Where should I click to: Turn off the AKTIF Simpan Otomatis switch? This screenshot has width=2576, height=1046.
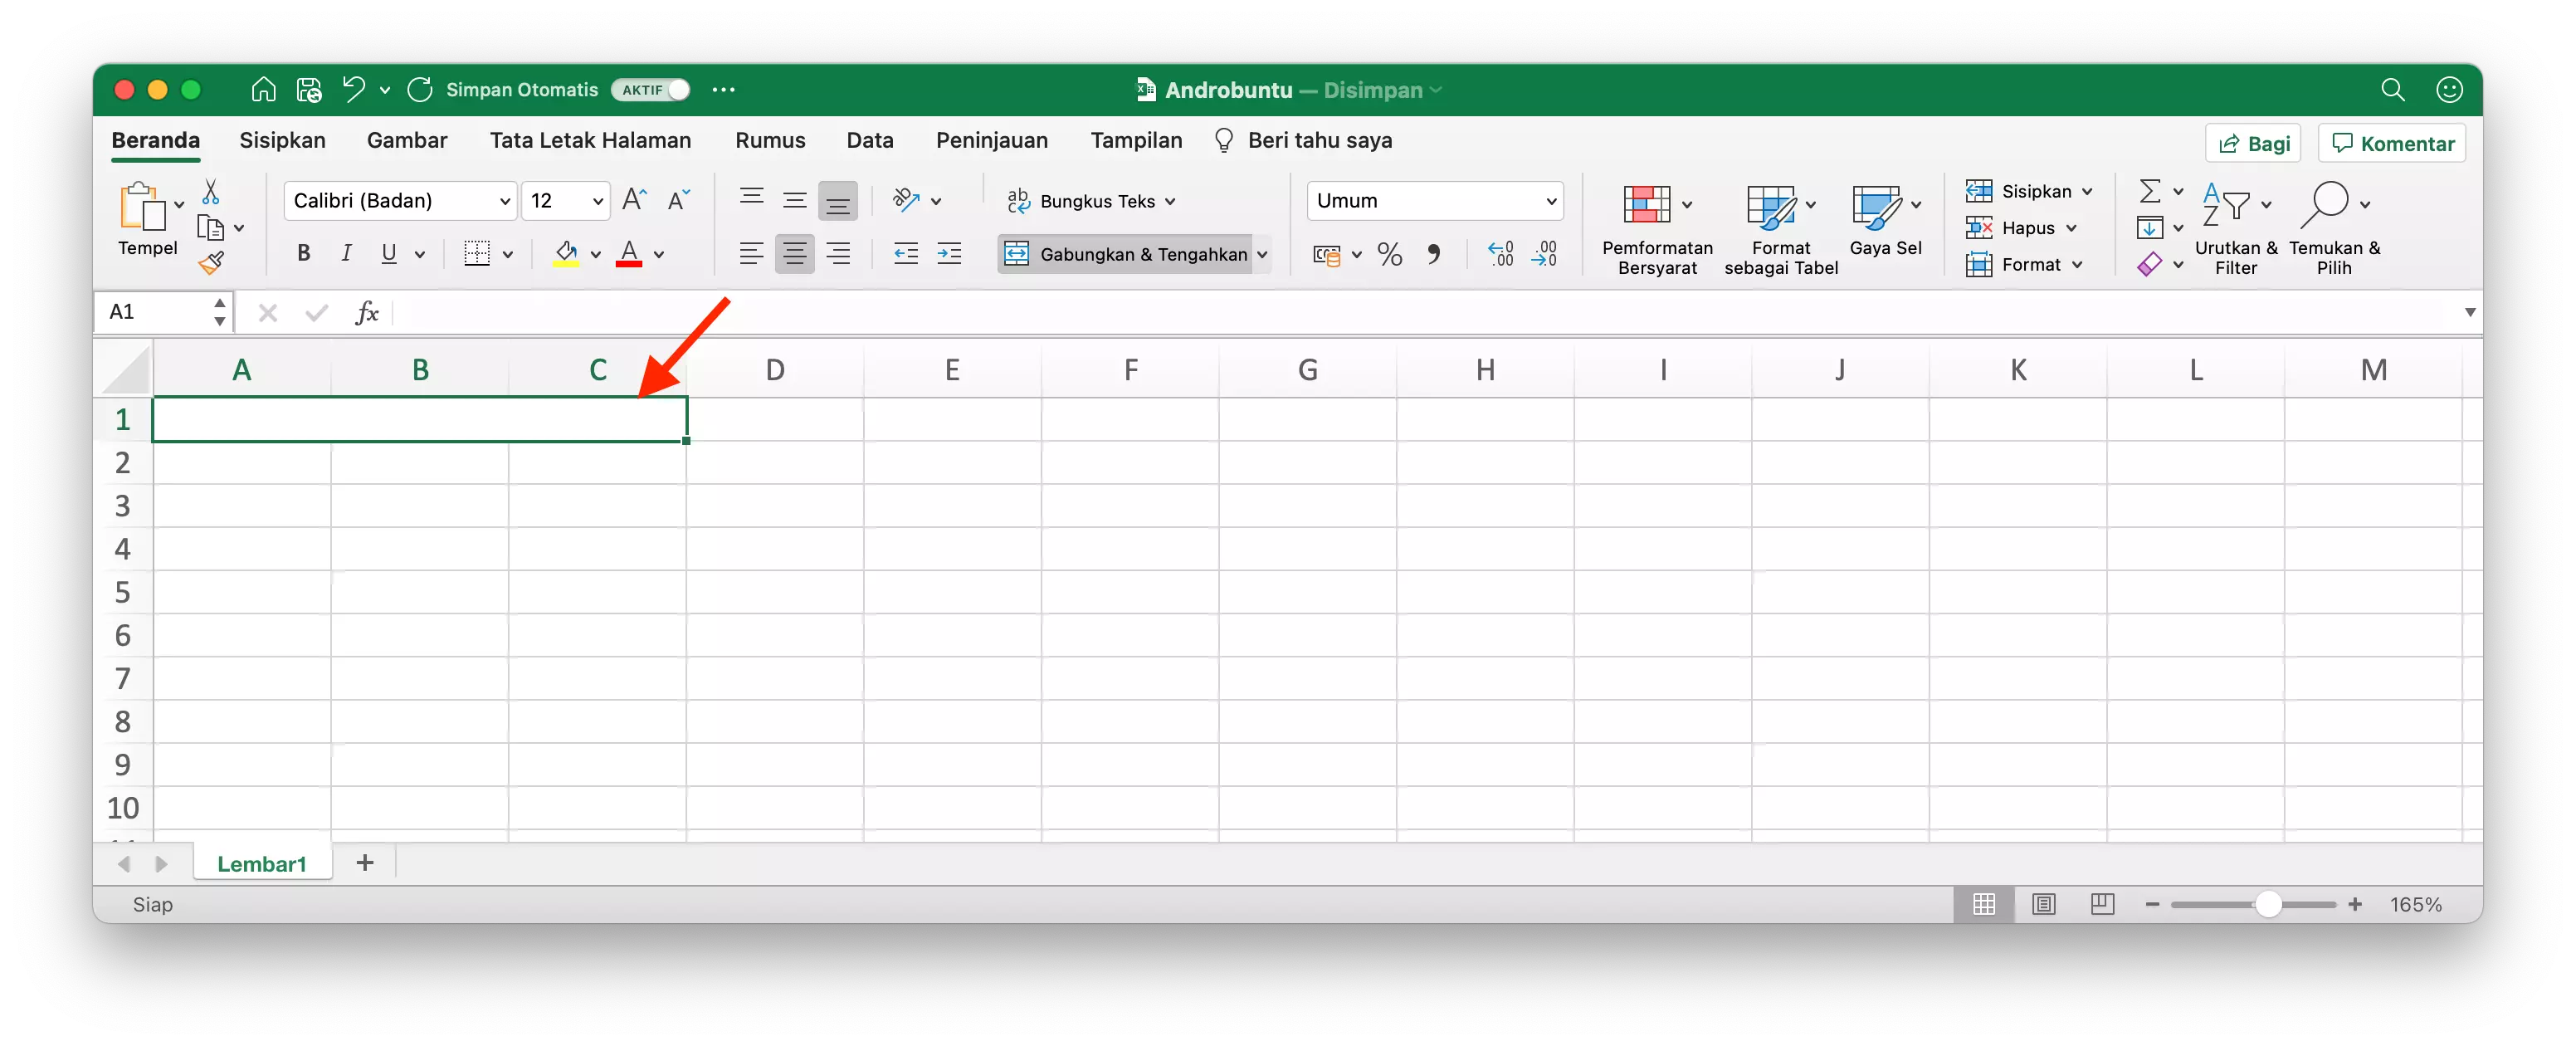649,89
